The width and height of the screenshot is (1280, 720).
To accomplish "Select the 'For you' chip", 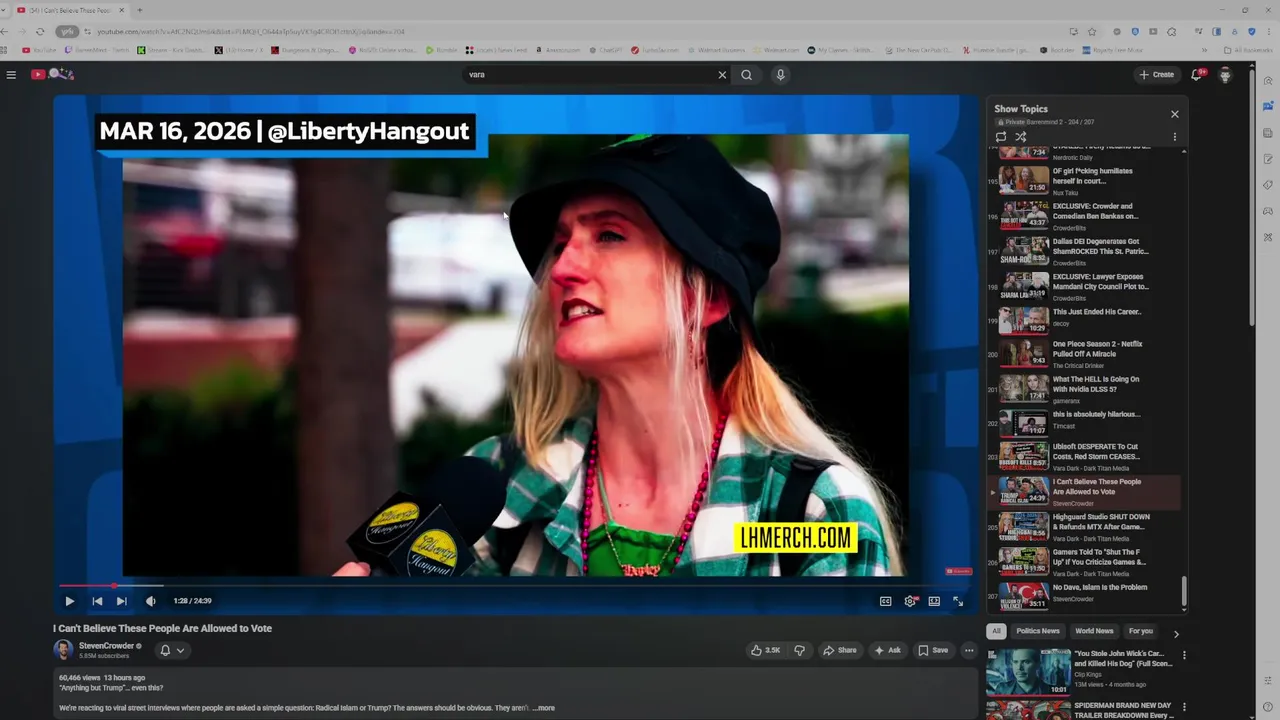I will [x=1141, y=631].
